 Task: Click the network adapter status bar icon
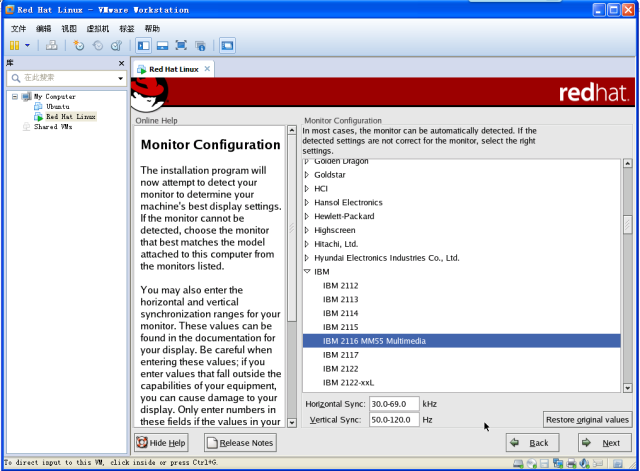[x=558, y=463]
